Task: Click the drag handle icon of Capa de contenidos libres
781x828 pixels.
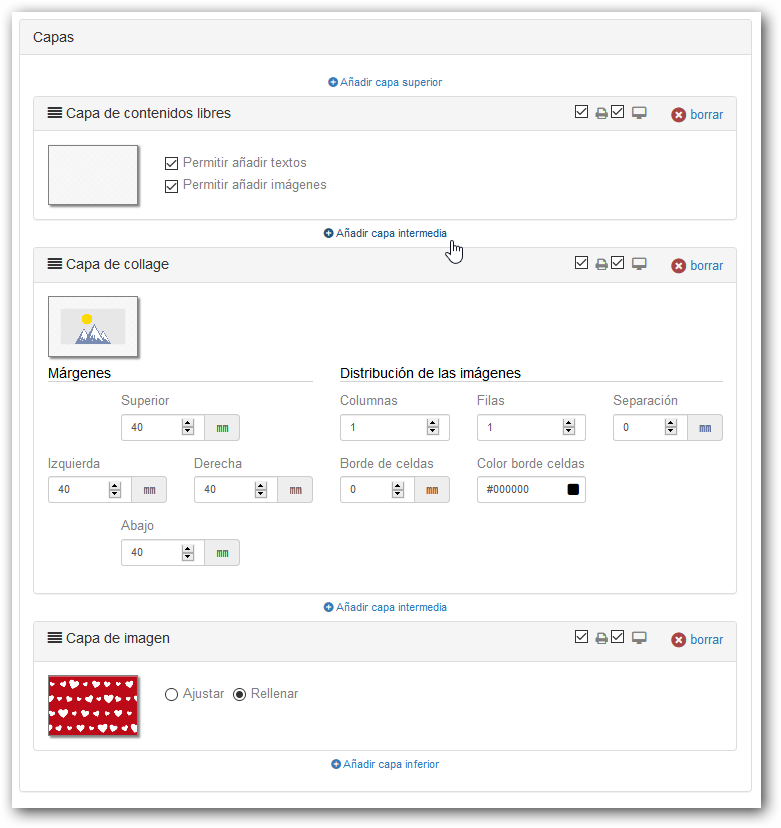Action: click(55, 112)
